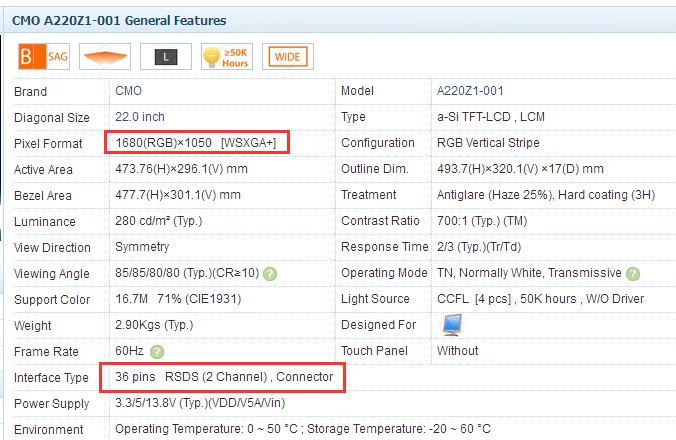
Task: Click the Model value A220Z1-001
Action: coord(470,91)
